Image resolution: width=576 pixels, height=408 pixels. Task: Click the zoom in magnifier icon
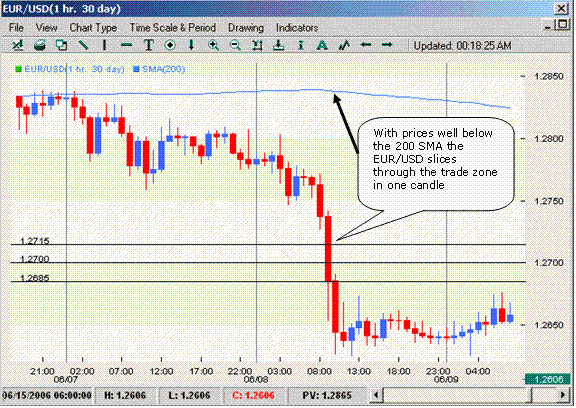(213, 45)
